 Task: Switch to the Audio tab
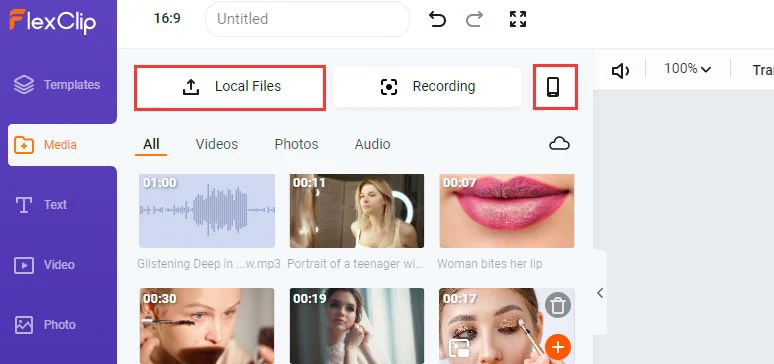[x=372, y=144]
